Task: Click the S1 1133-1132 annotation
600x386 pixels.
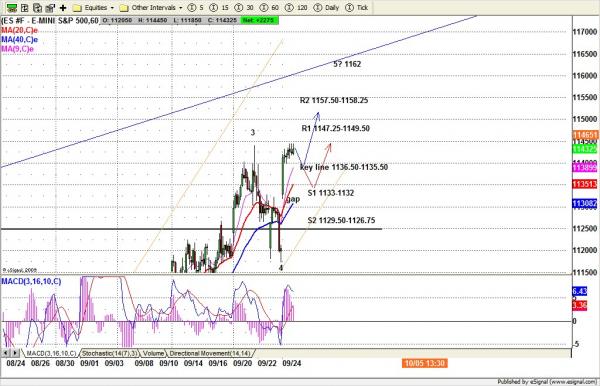Action: click(331, 193)
